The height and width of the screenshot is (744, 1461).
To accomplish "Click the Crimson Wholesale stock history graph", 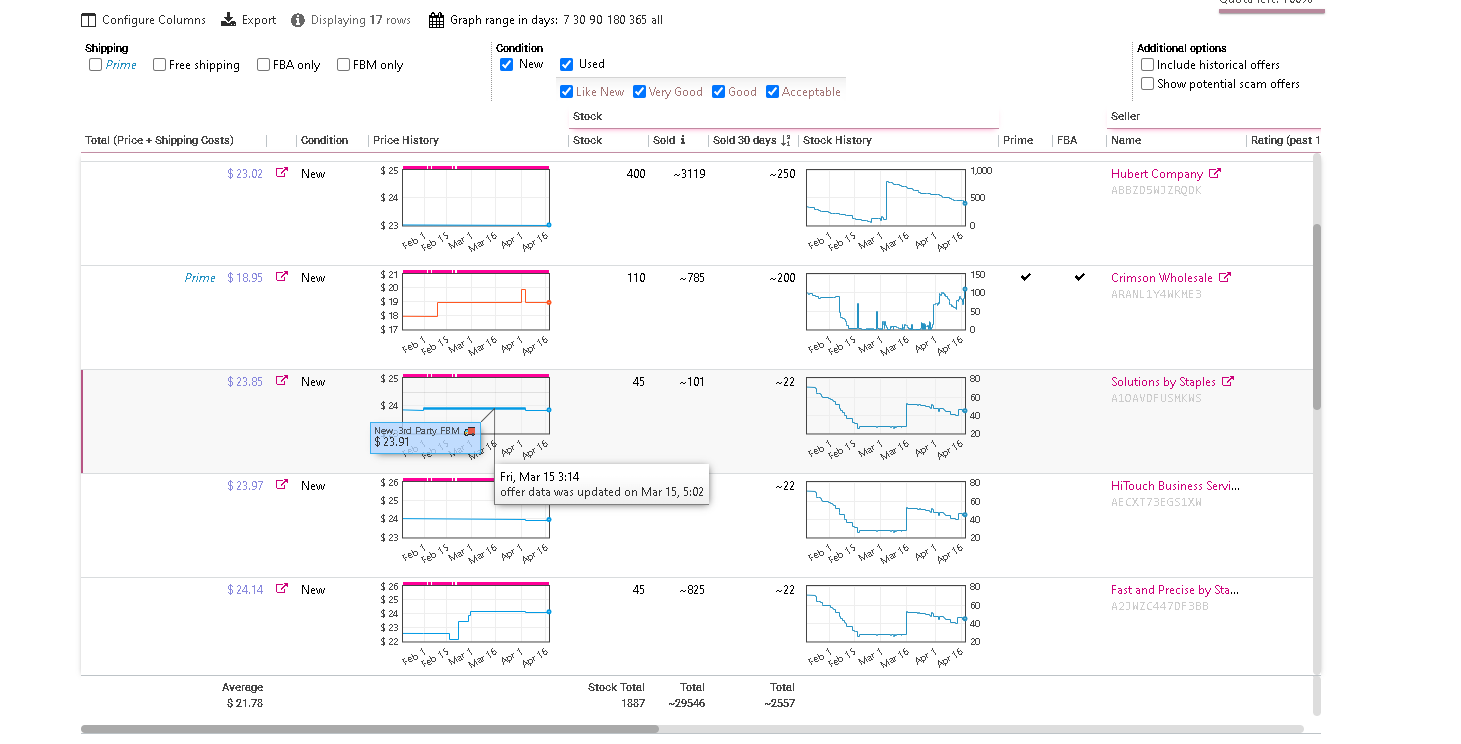I will 885,302.
